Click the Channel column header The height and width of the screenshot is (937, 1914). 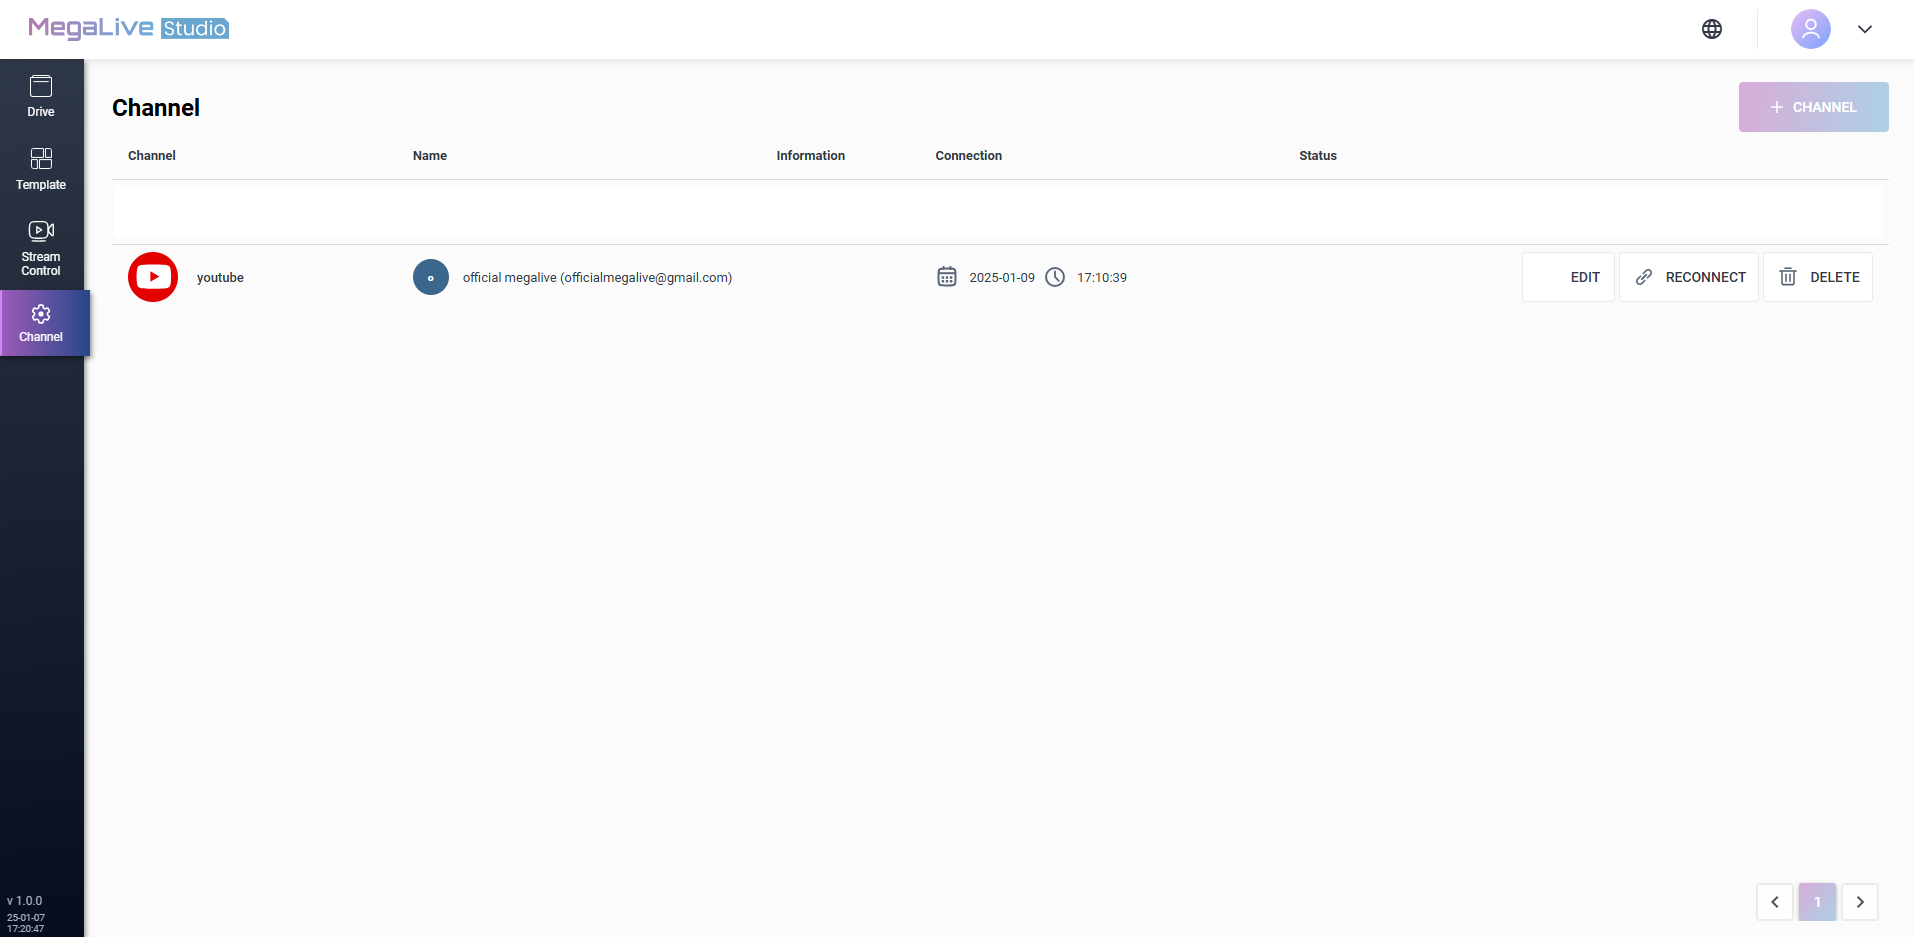(152, 156)
